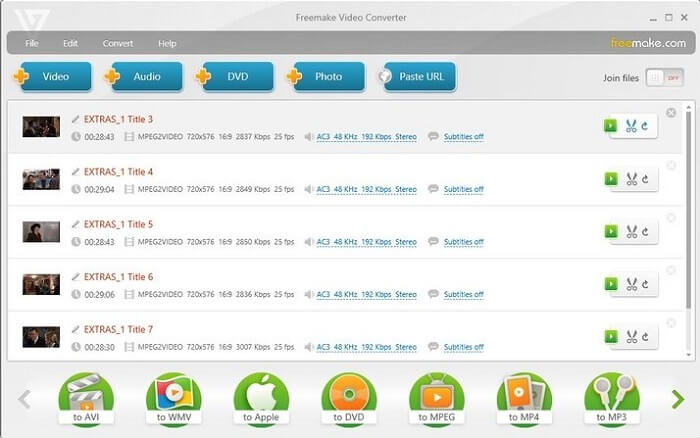Rotate video EXTRAS_1 Title 7
The width and height of the screenshot is (700, 438).
point(645,336)
